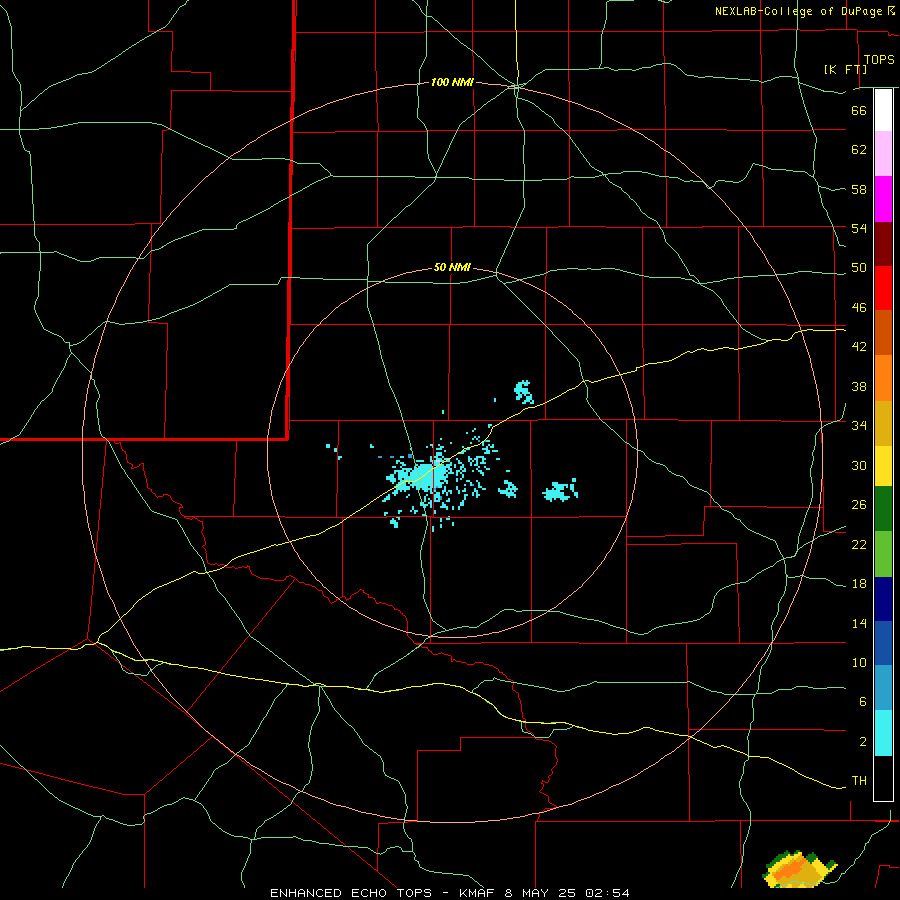The height and width of the screenshot is (900, 900).
Task: Click the KMAF station identifier in caption
Action: (479, 893)
